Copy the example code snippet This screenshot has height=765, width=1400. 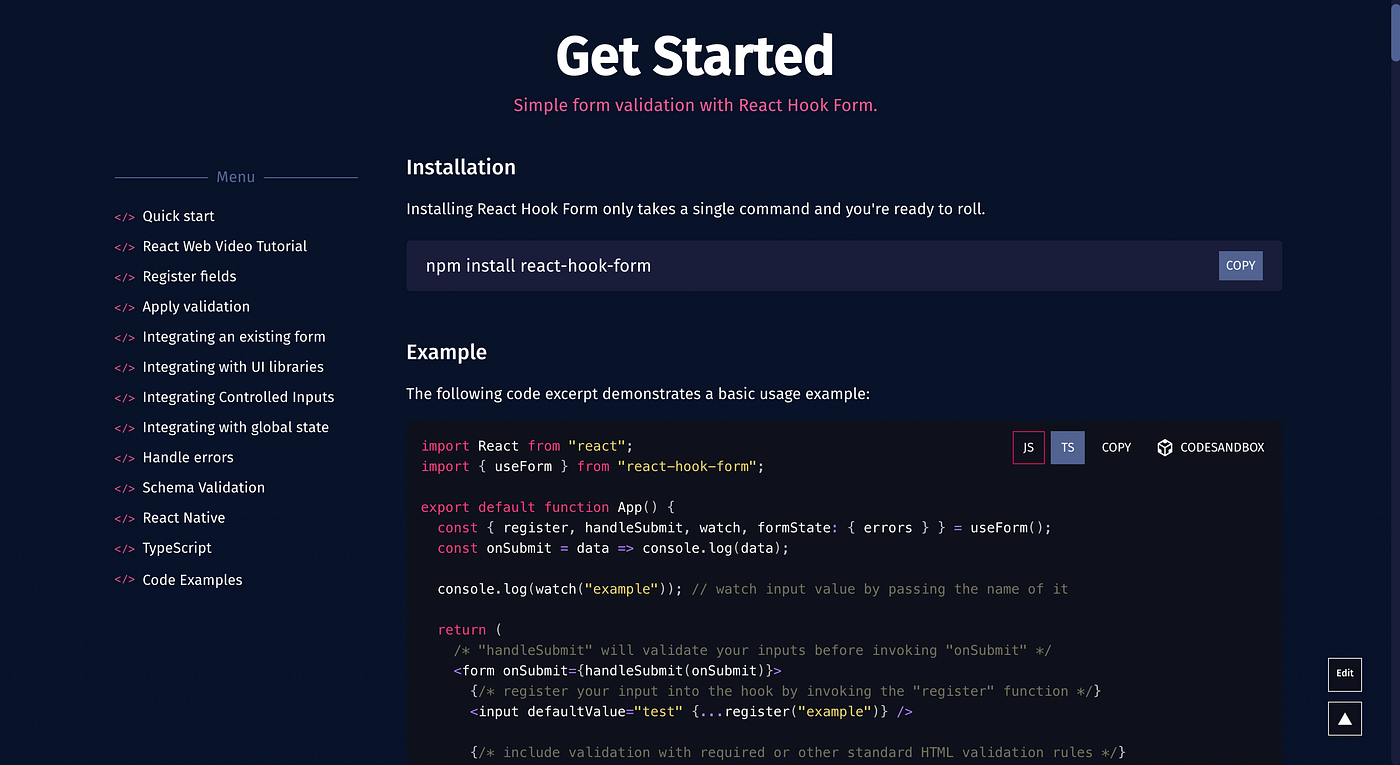tap(1116, 448)
